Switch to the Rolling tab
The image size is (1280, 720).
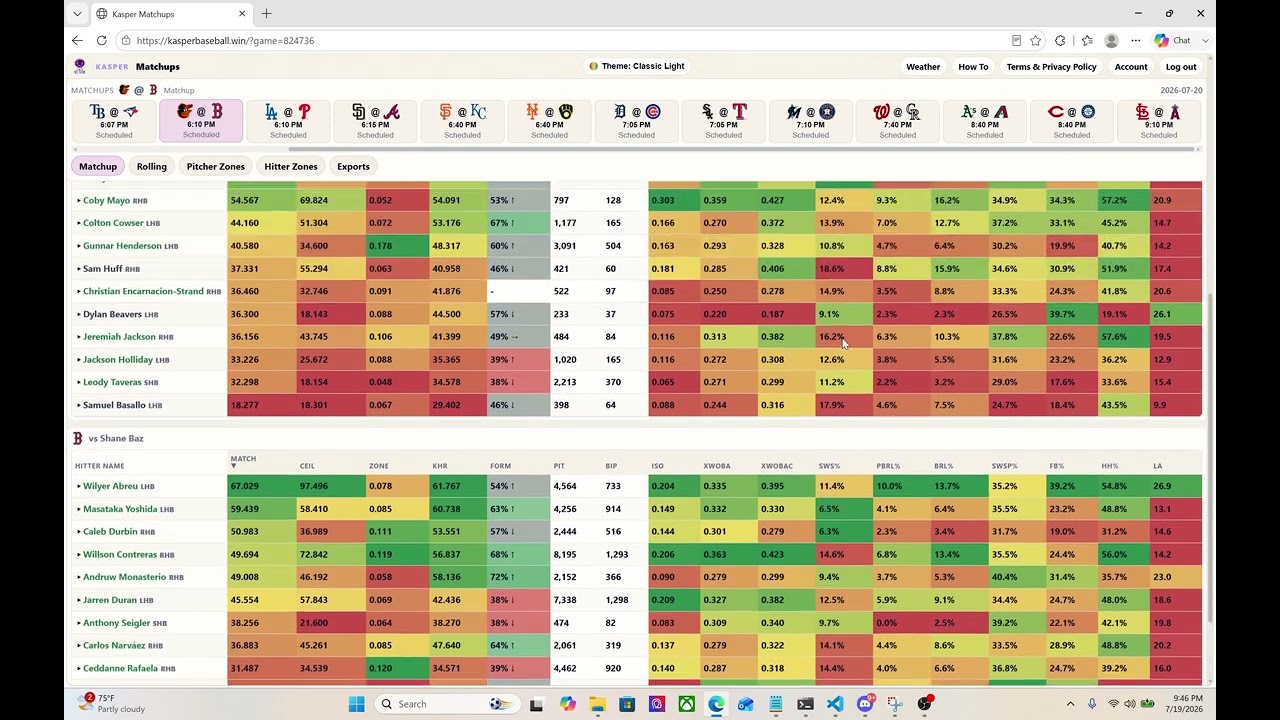click(x=152, y=167)
